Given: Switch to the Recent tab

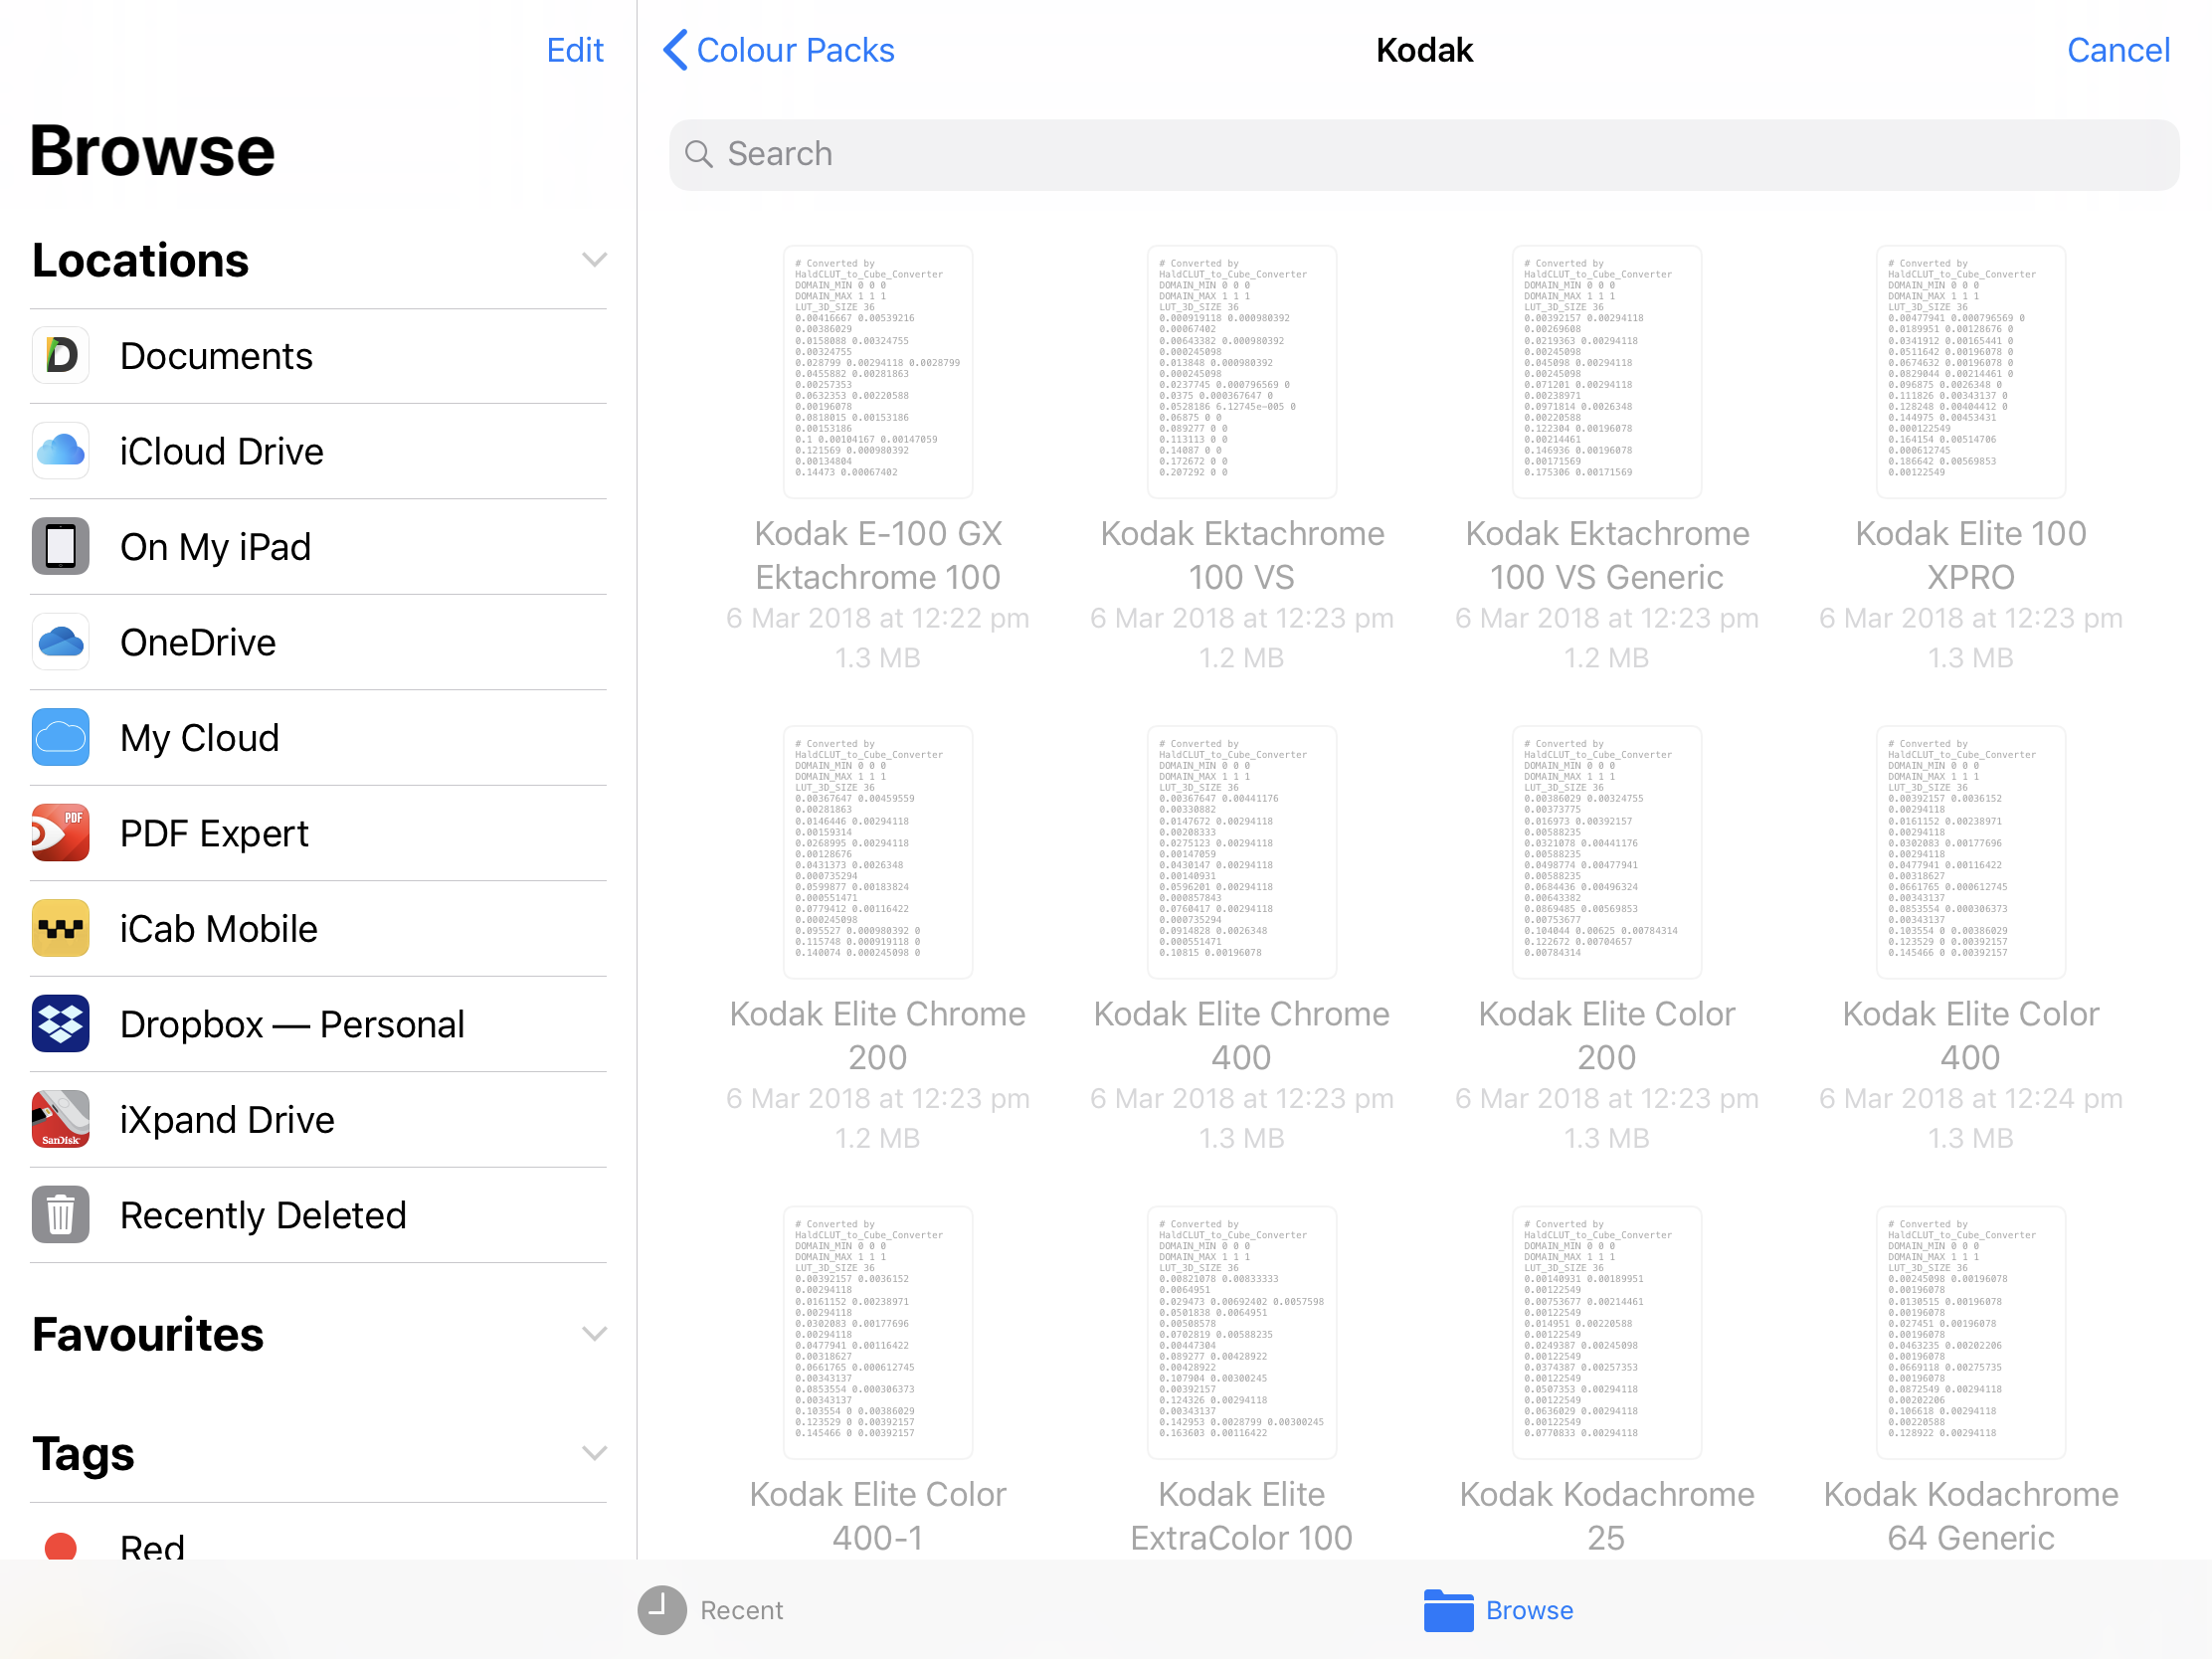Looking at the screenshot, I should click(712, 1610).
